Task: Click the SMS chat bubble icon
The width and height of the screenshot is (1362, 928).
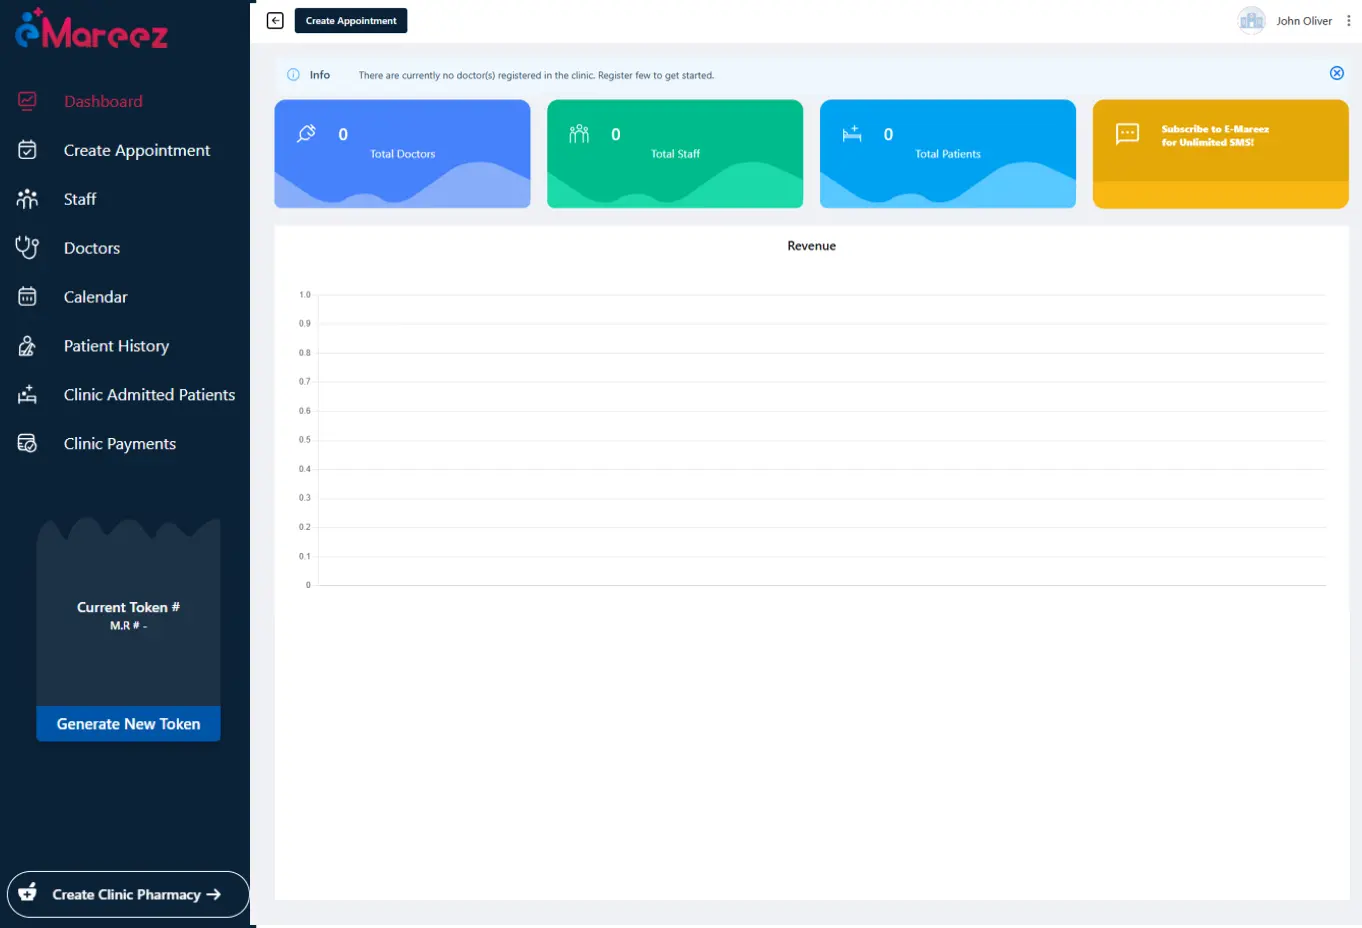Action: (x=1127, y=134)
